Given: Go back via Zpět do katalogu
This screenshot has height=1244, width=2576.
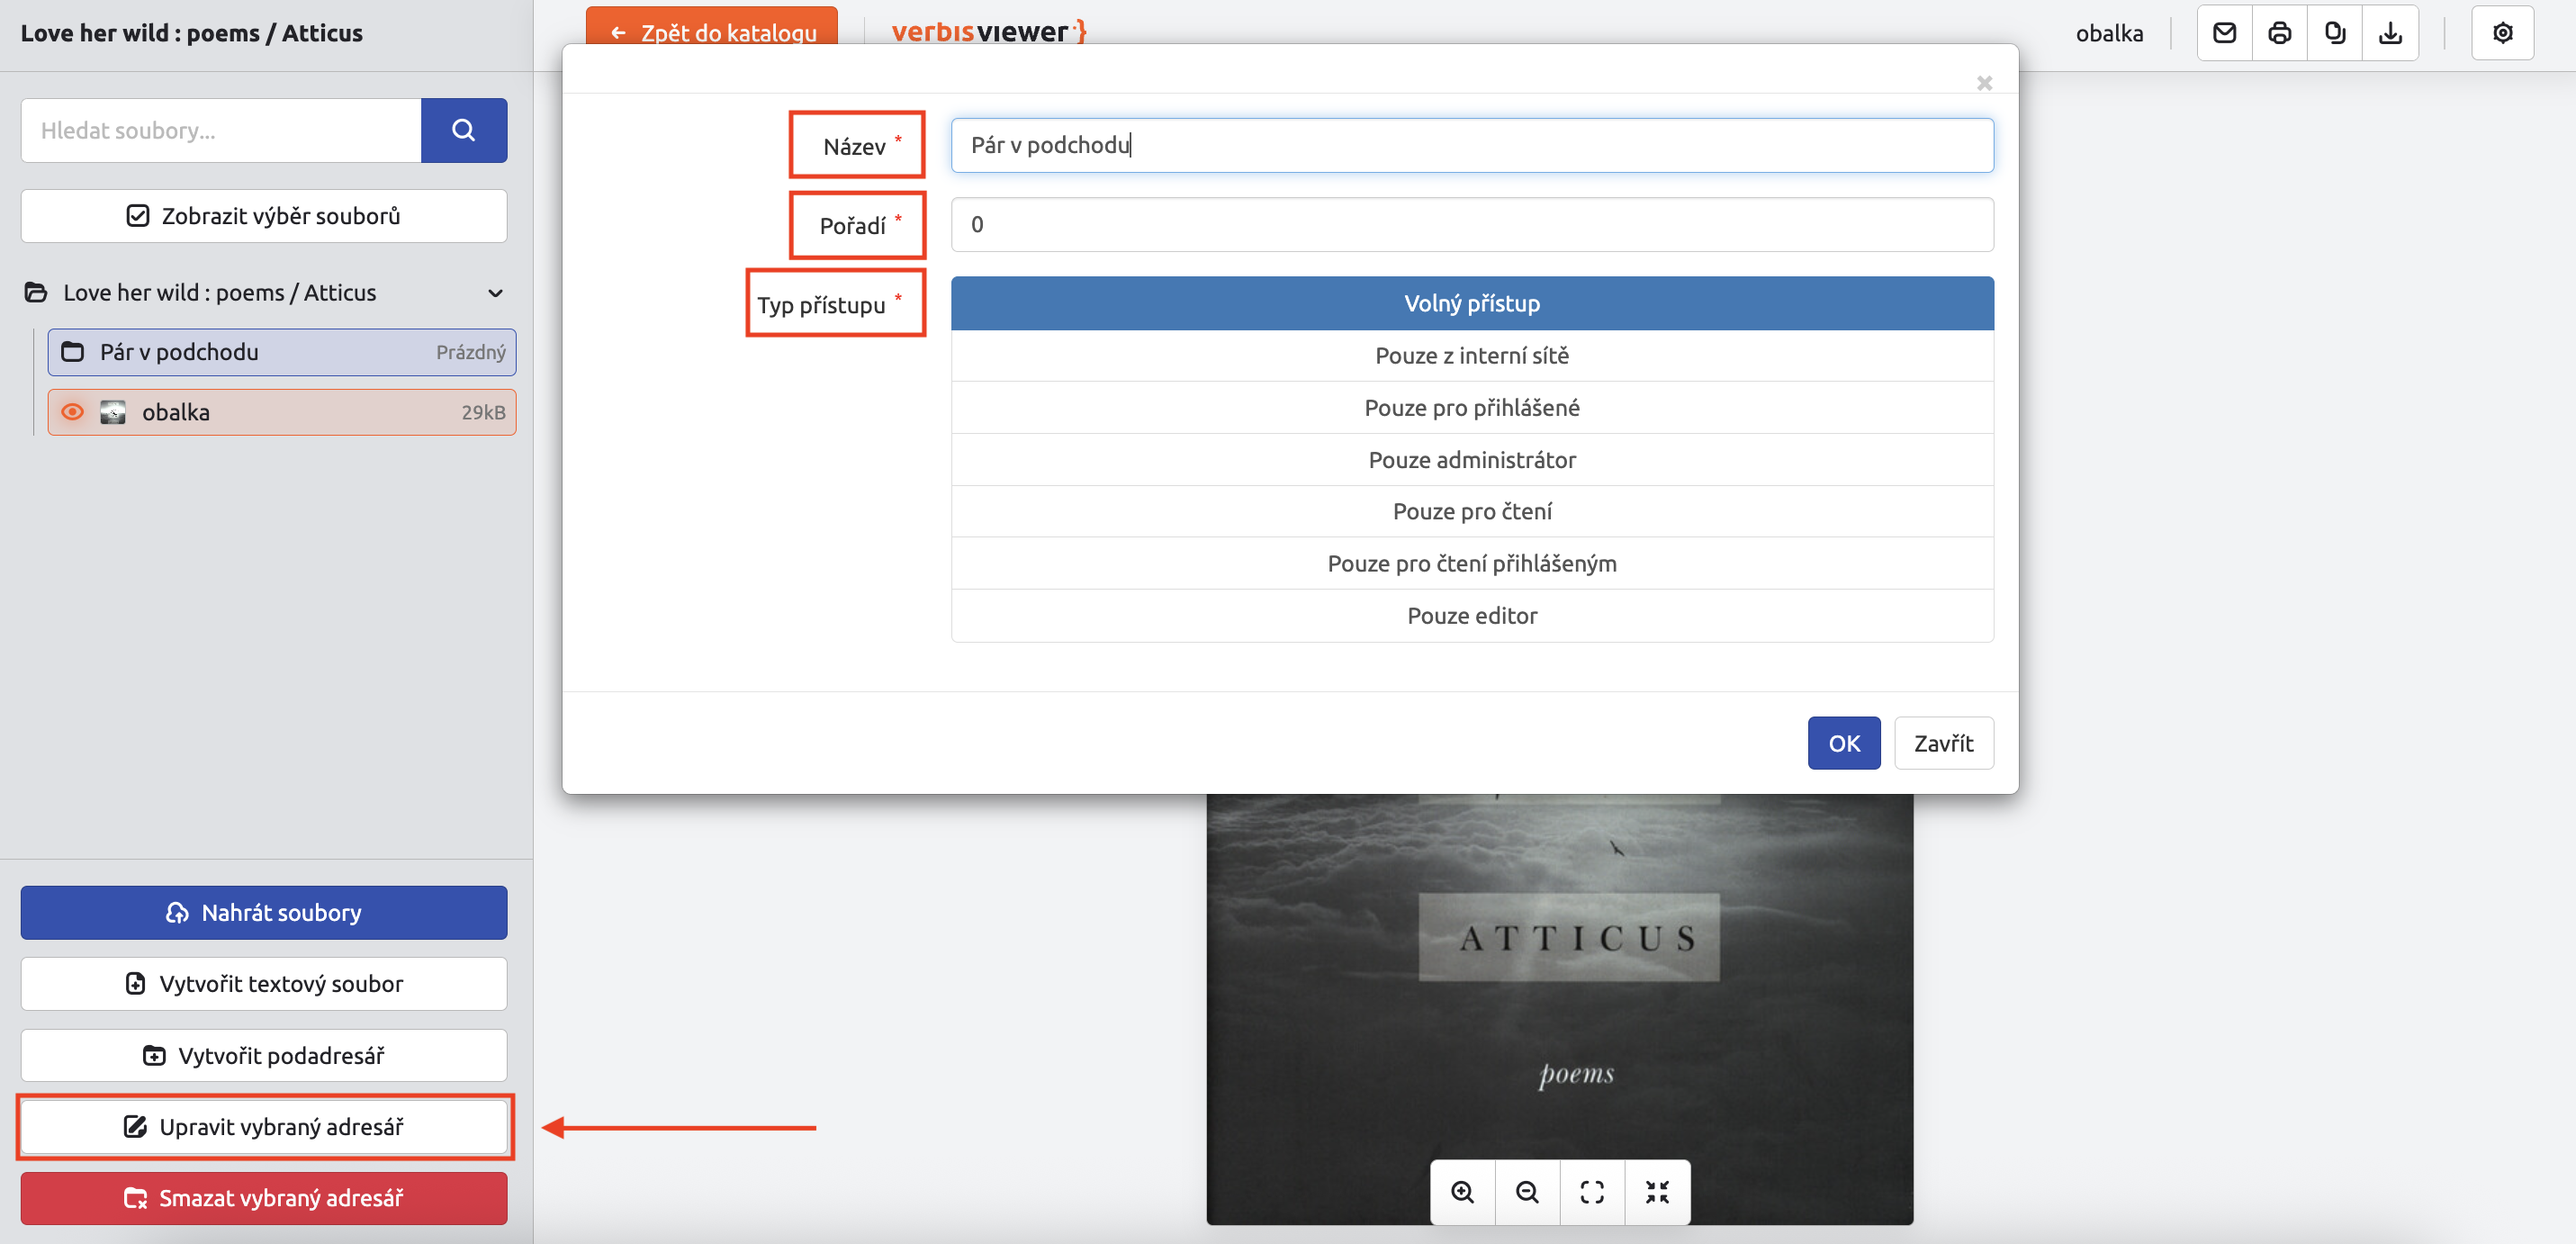Looking at the screenshot, I should pyautogui.click(x=712, y=28).
